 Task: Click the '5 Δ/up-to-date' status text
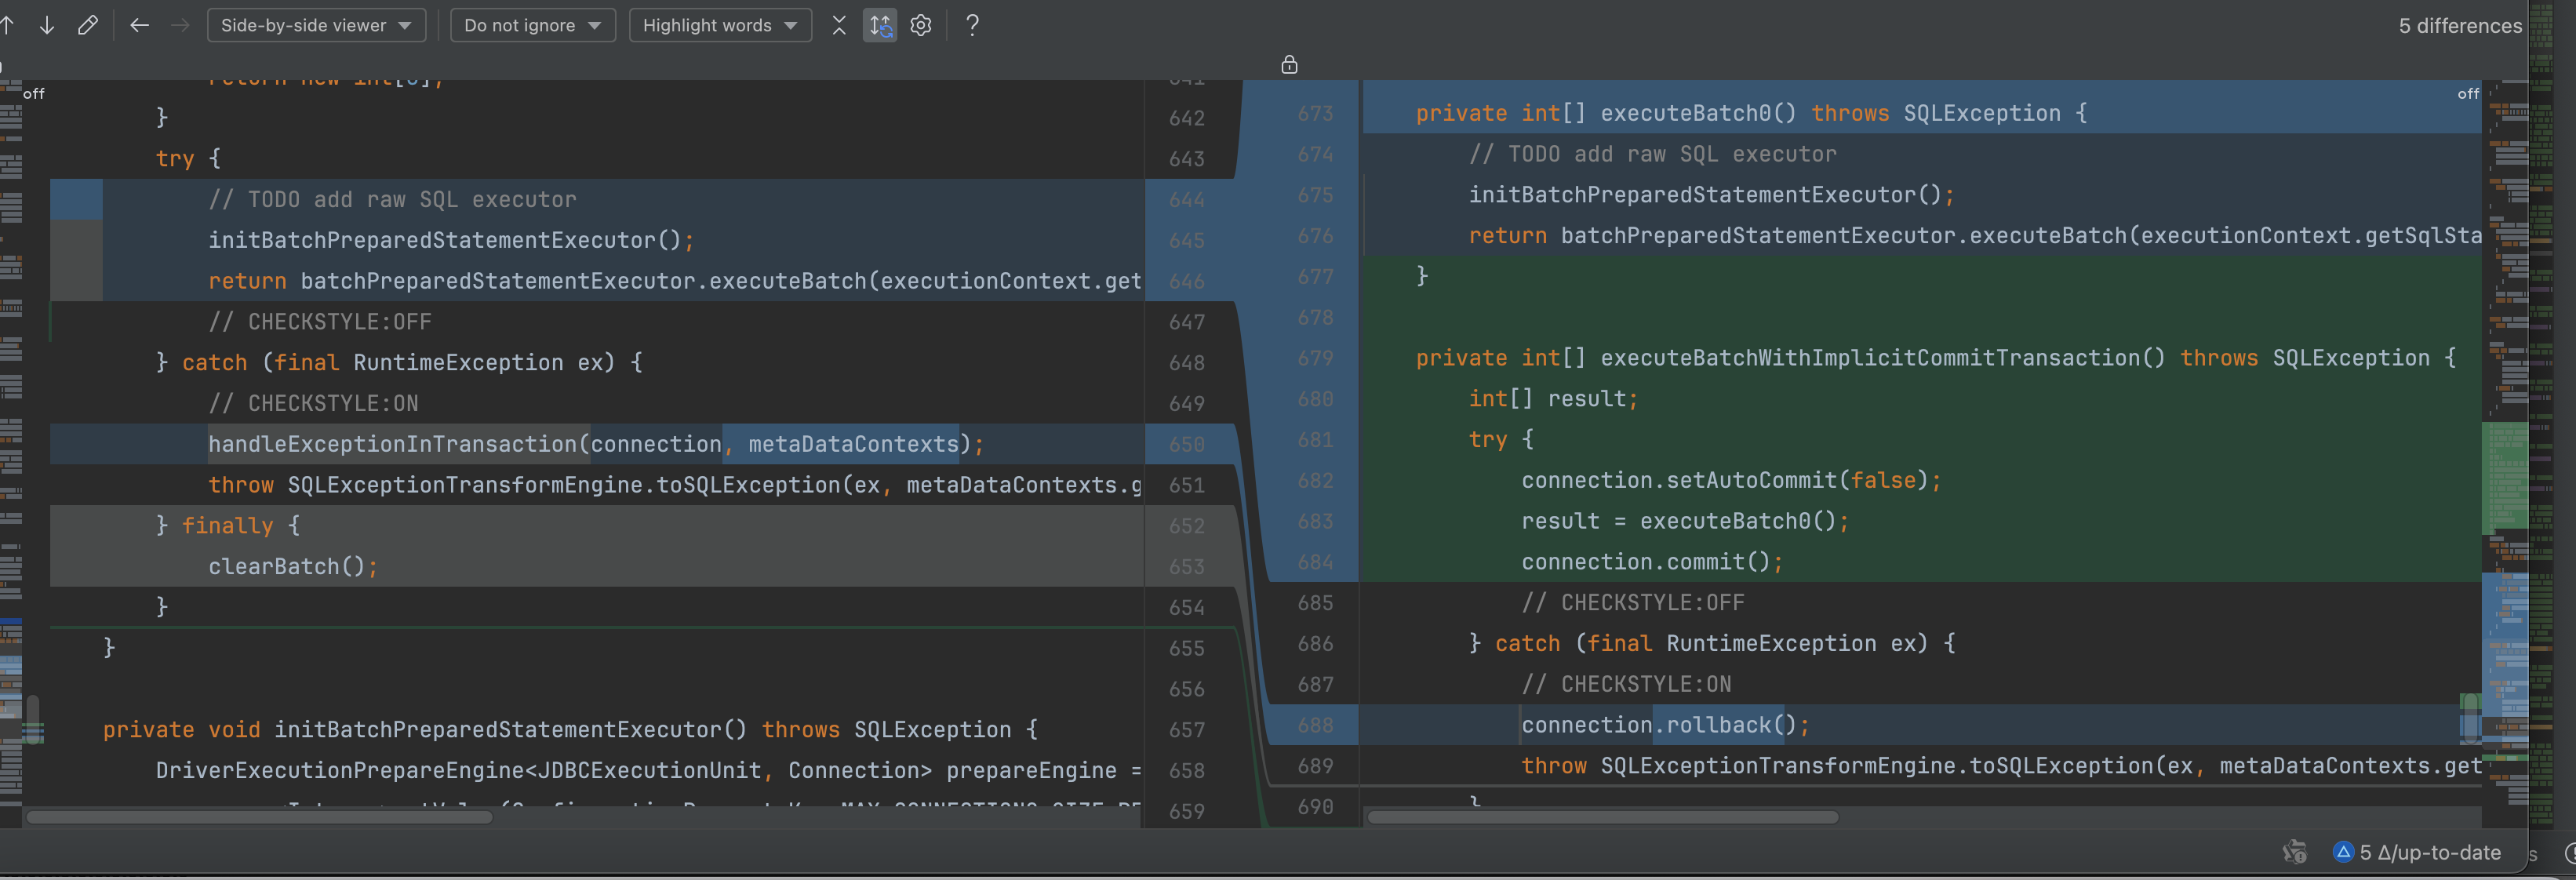tap(2430, 852)
